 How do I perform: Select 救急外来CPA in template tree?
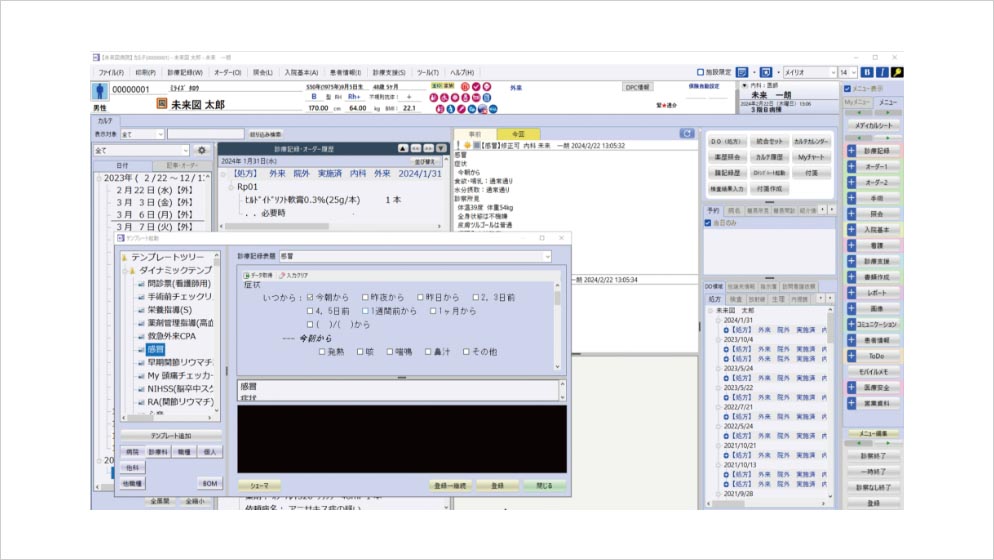click(x=170, y=336)
